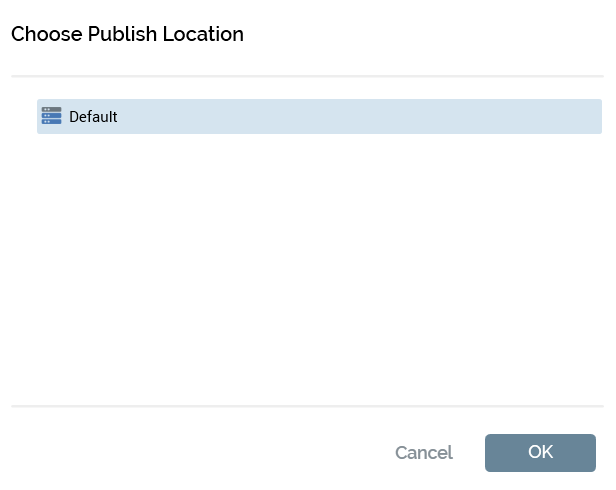Click the middle of the Default row
The image size is (616, 490).
(x=319, y=117)
